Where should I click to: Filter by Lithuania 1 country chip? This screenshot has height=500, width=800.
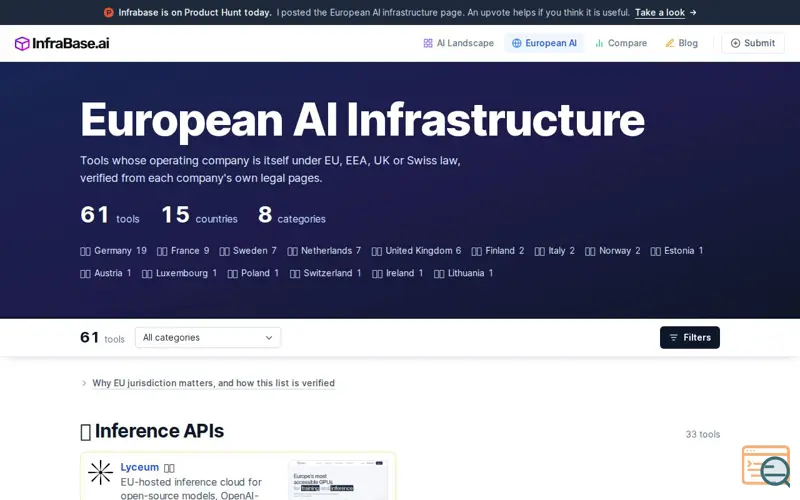click(463, 273)
